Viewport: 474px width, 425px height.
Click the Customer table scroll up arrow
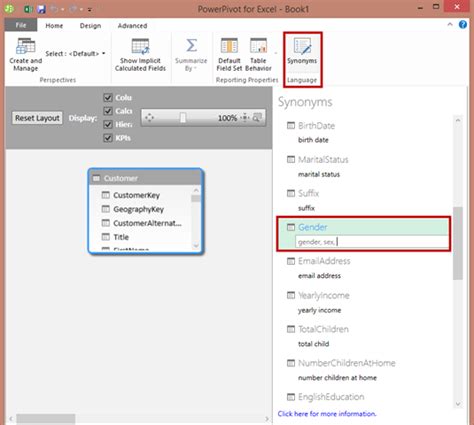pyautogui.click(x=196, y=190)
